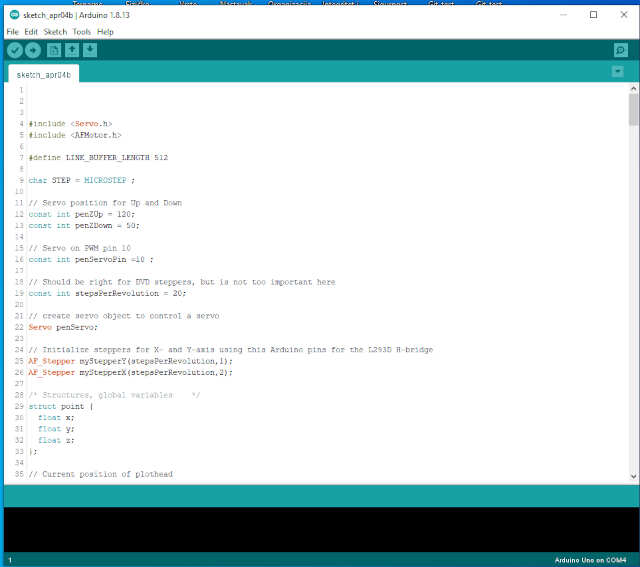
Task: Maximize the Arduino window
Action: coord(593,15)
